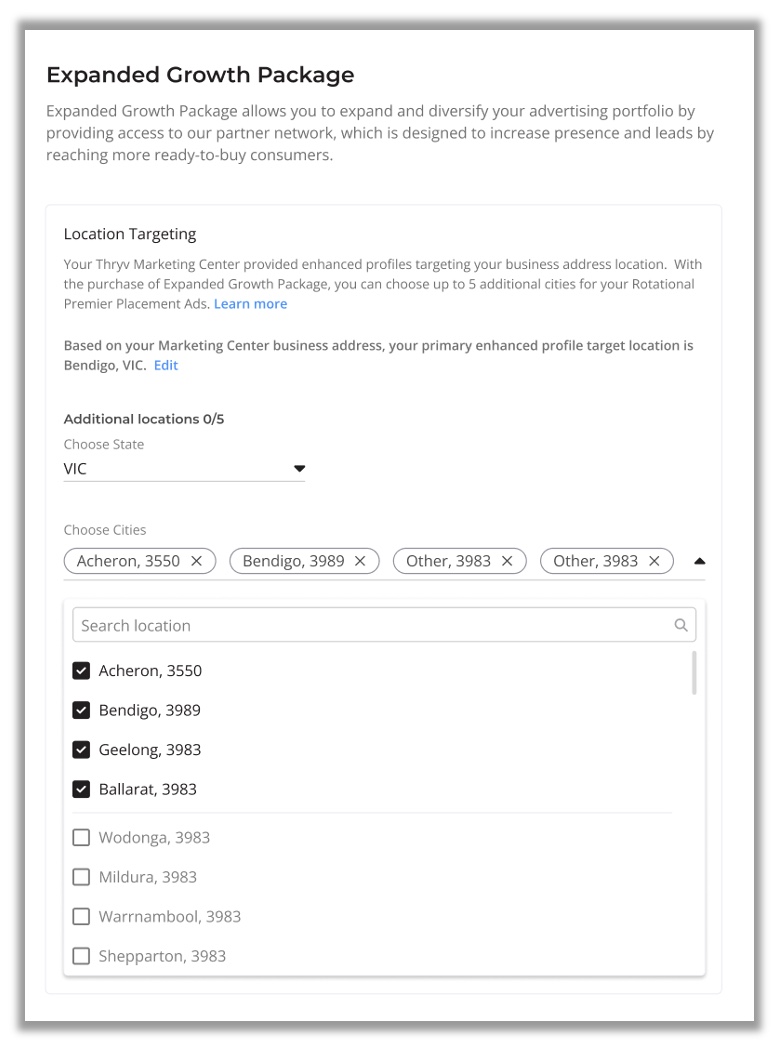778x1050 pixels.
Task: Deselect the Ballarat, 3983 checkbox
Action: (x=82, y=790)
